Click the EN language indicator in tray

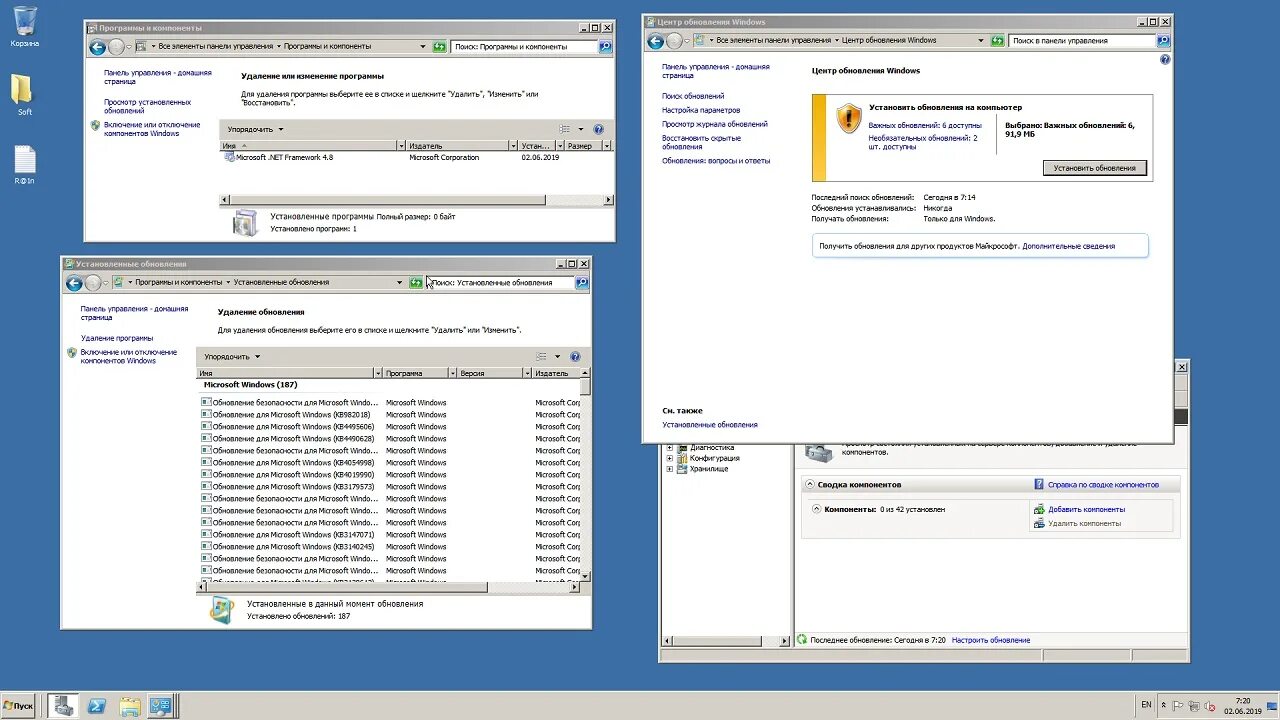(1146, 705)
